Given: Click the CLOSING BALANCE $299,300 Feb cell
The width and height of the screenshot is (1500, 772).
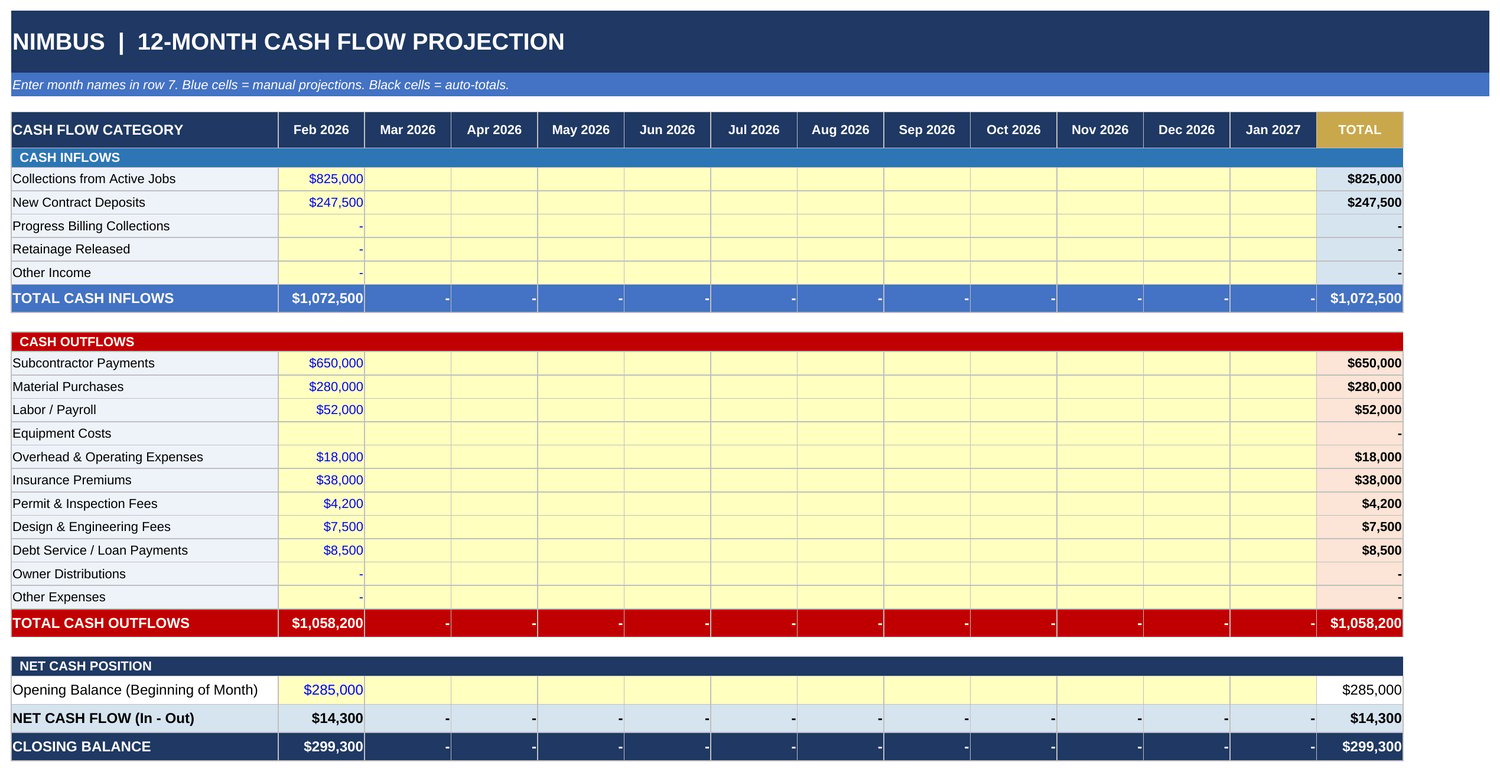Looking at the screenshot, I should (x=321, y=747).
